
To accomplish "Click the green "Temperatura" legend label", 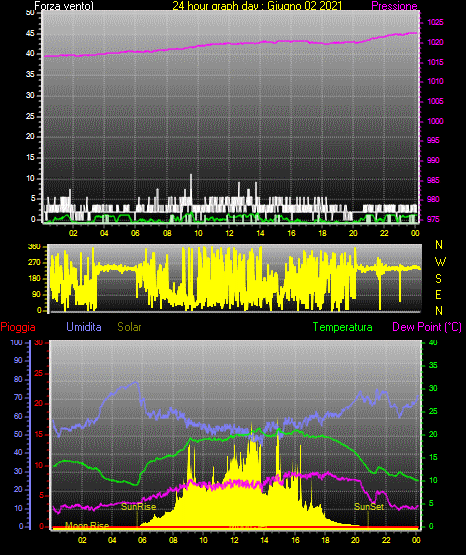I will click(343, 327).
